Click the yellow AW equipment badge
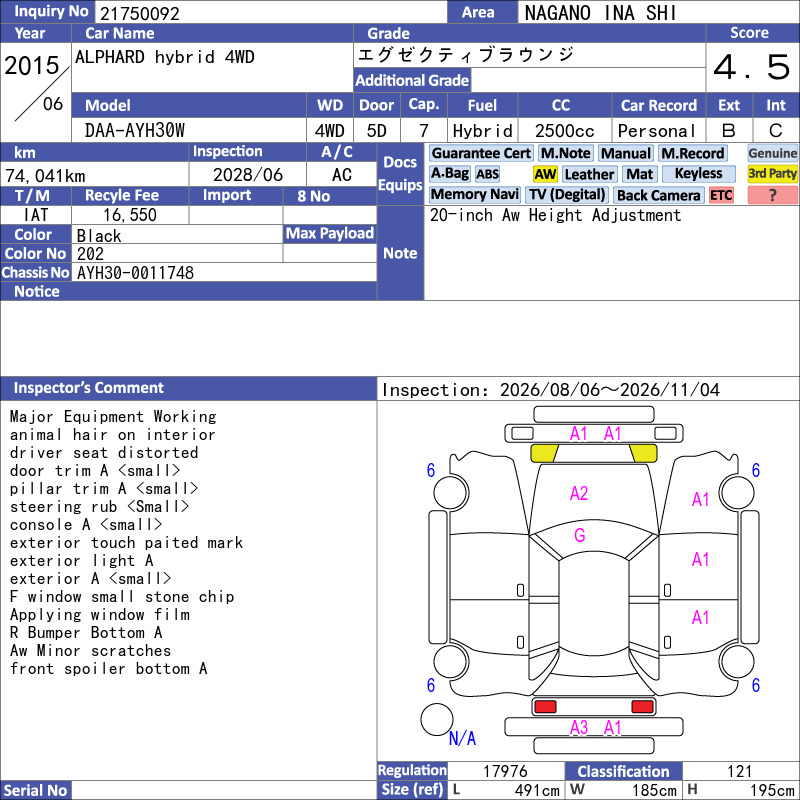The width and height of the screenshot is (800, 800). 545,174
